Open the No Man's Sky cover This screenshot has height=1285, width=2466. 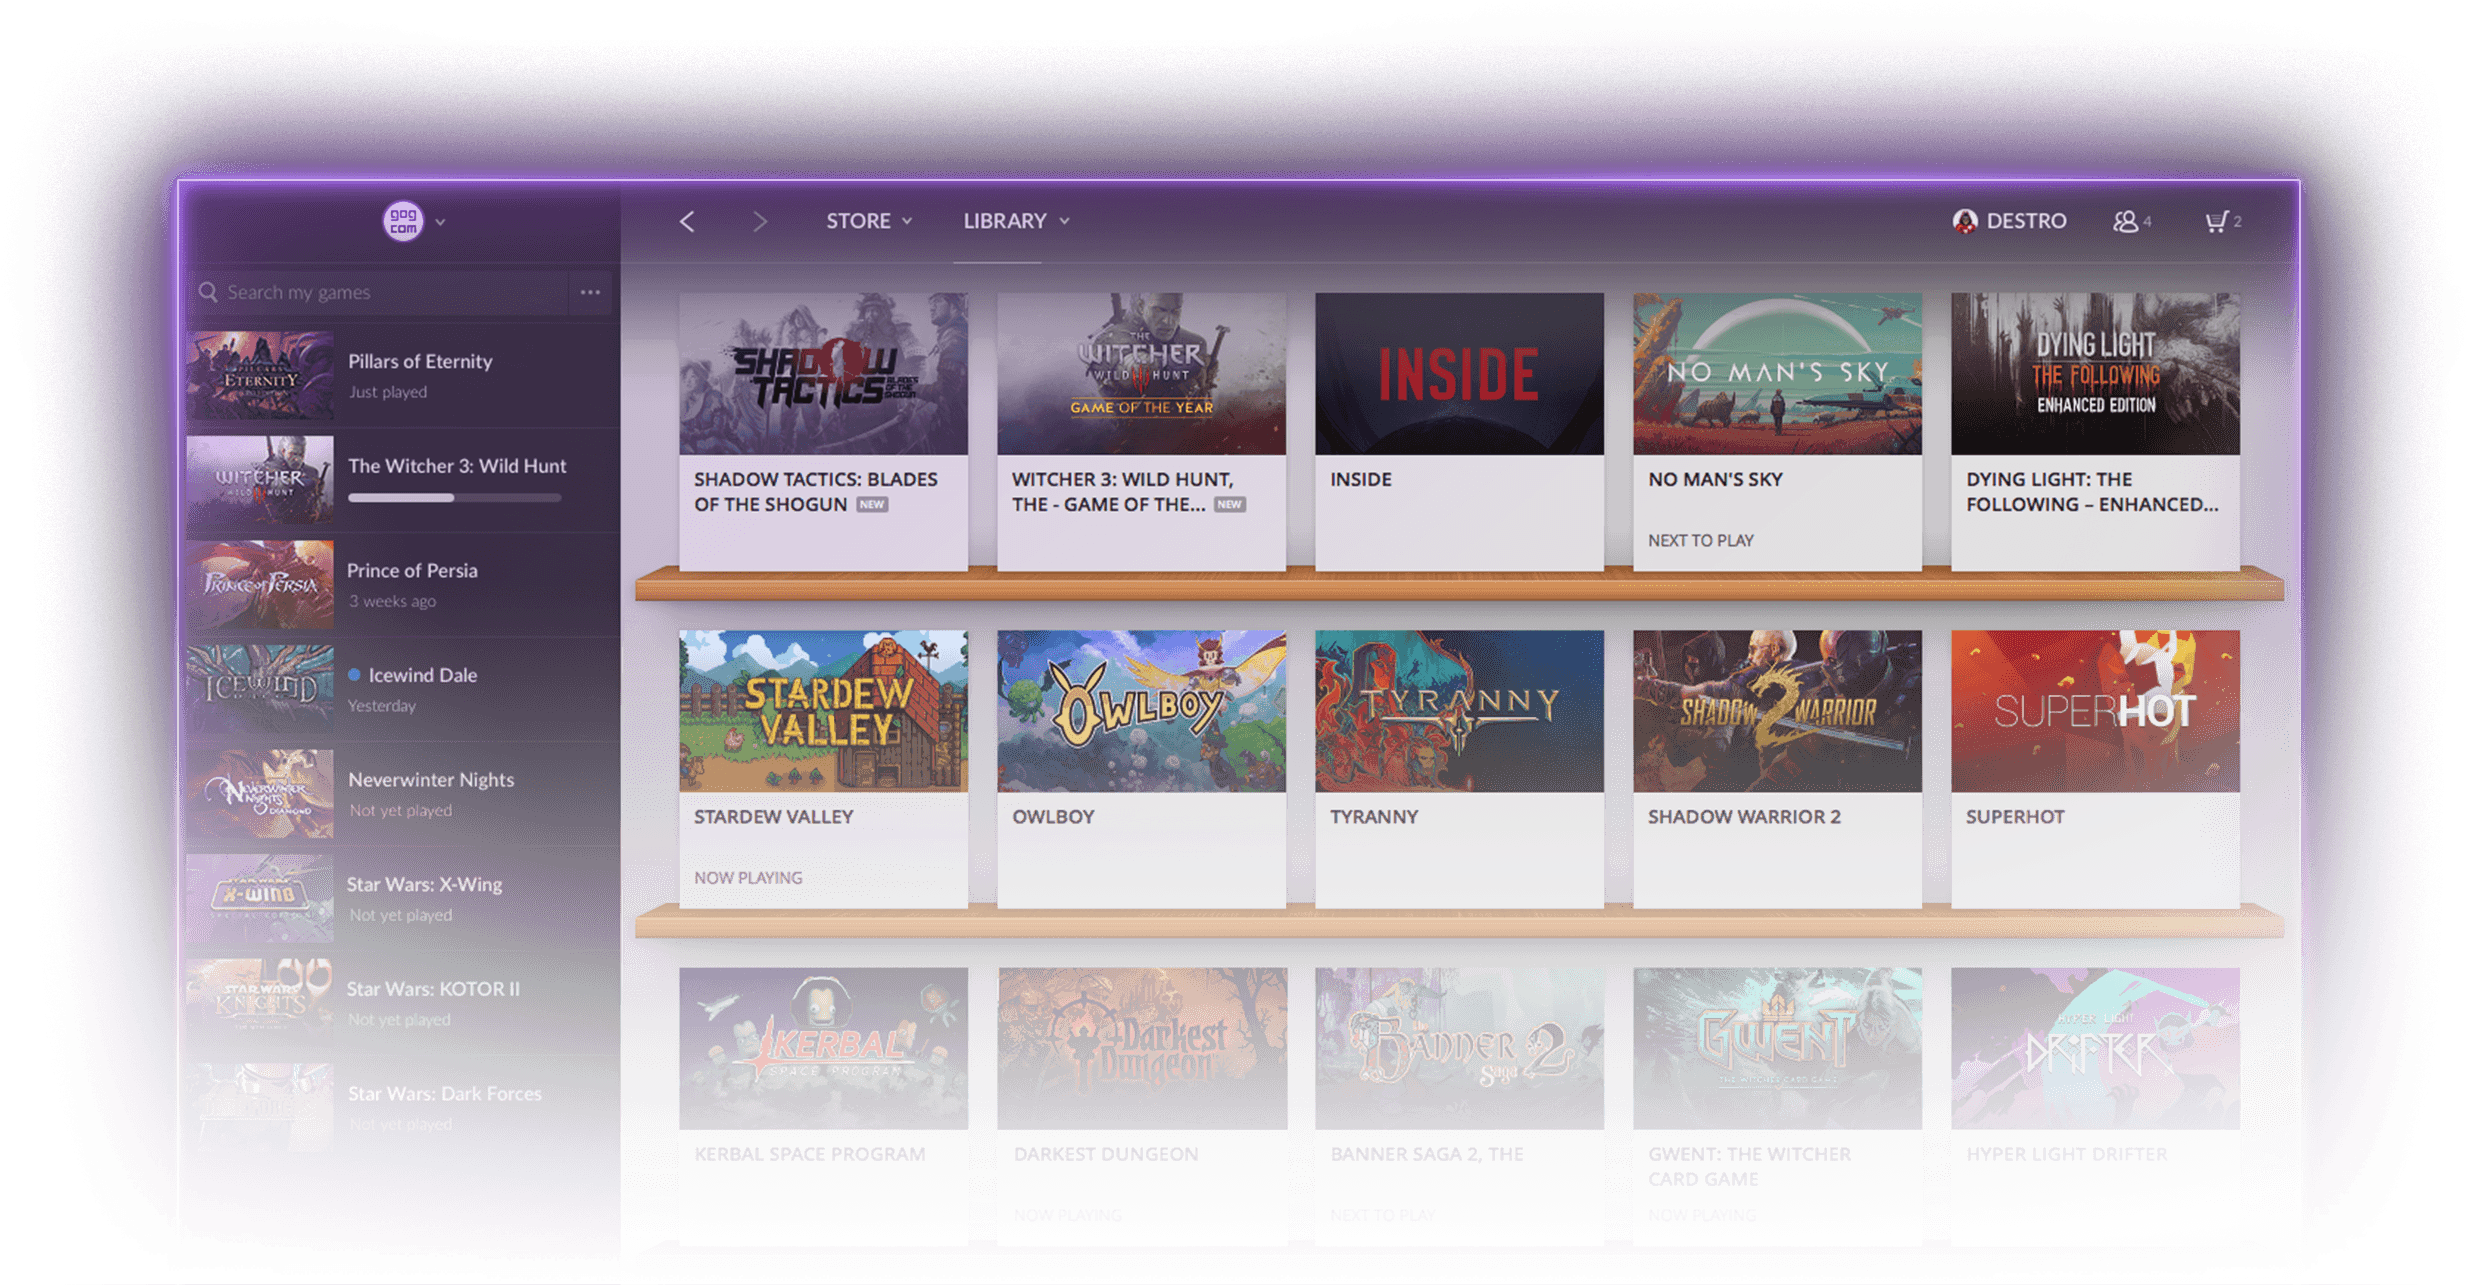click(1777, 373)
